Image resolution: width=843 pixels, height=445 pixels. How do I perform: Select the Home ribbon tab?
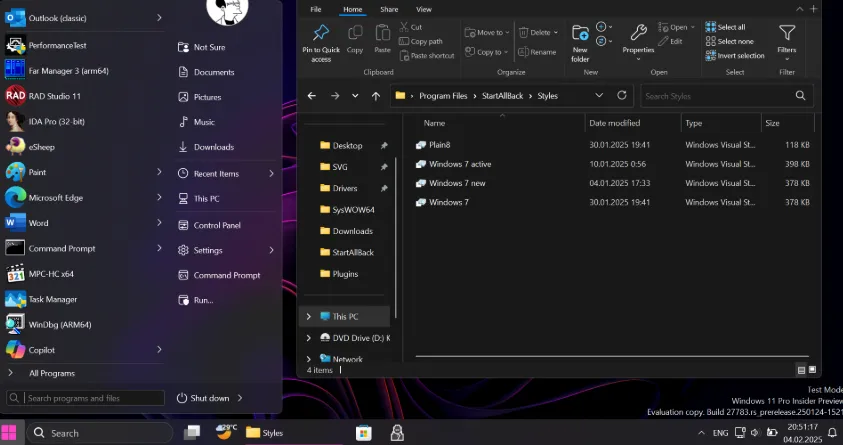click(x=353, y=9)
